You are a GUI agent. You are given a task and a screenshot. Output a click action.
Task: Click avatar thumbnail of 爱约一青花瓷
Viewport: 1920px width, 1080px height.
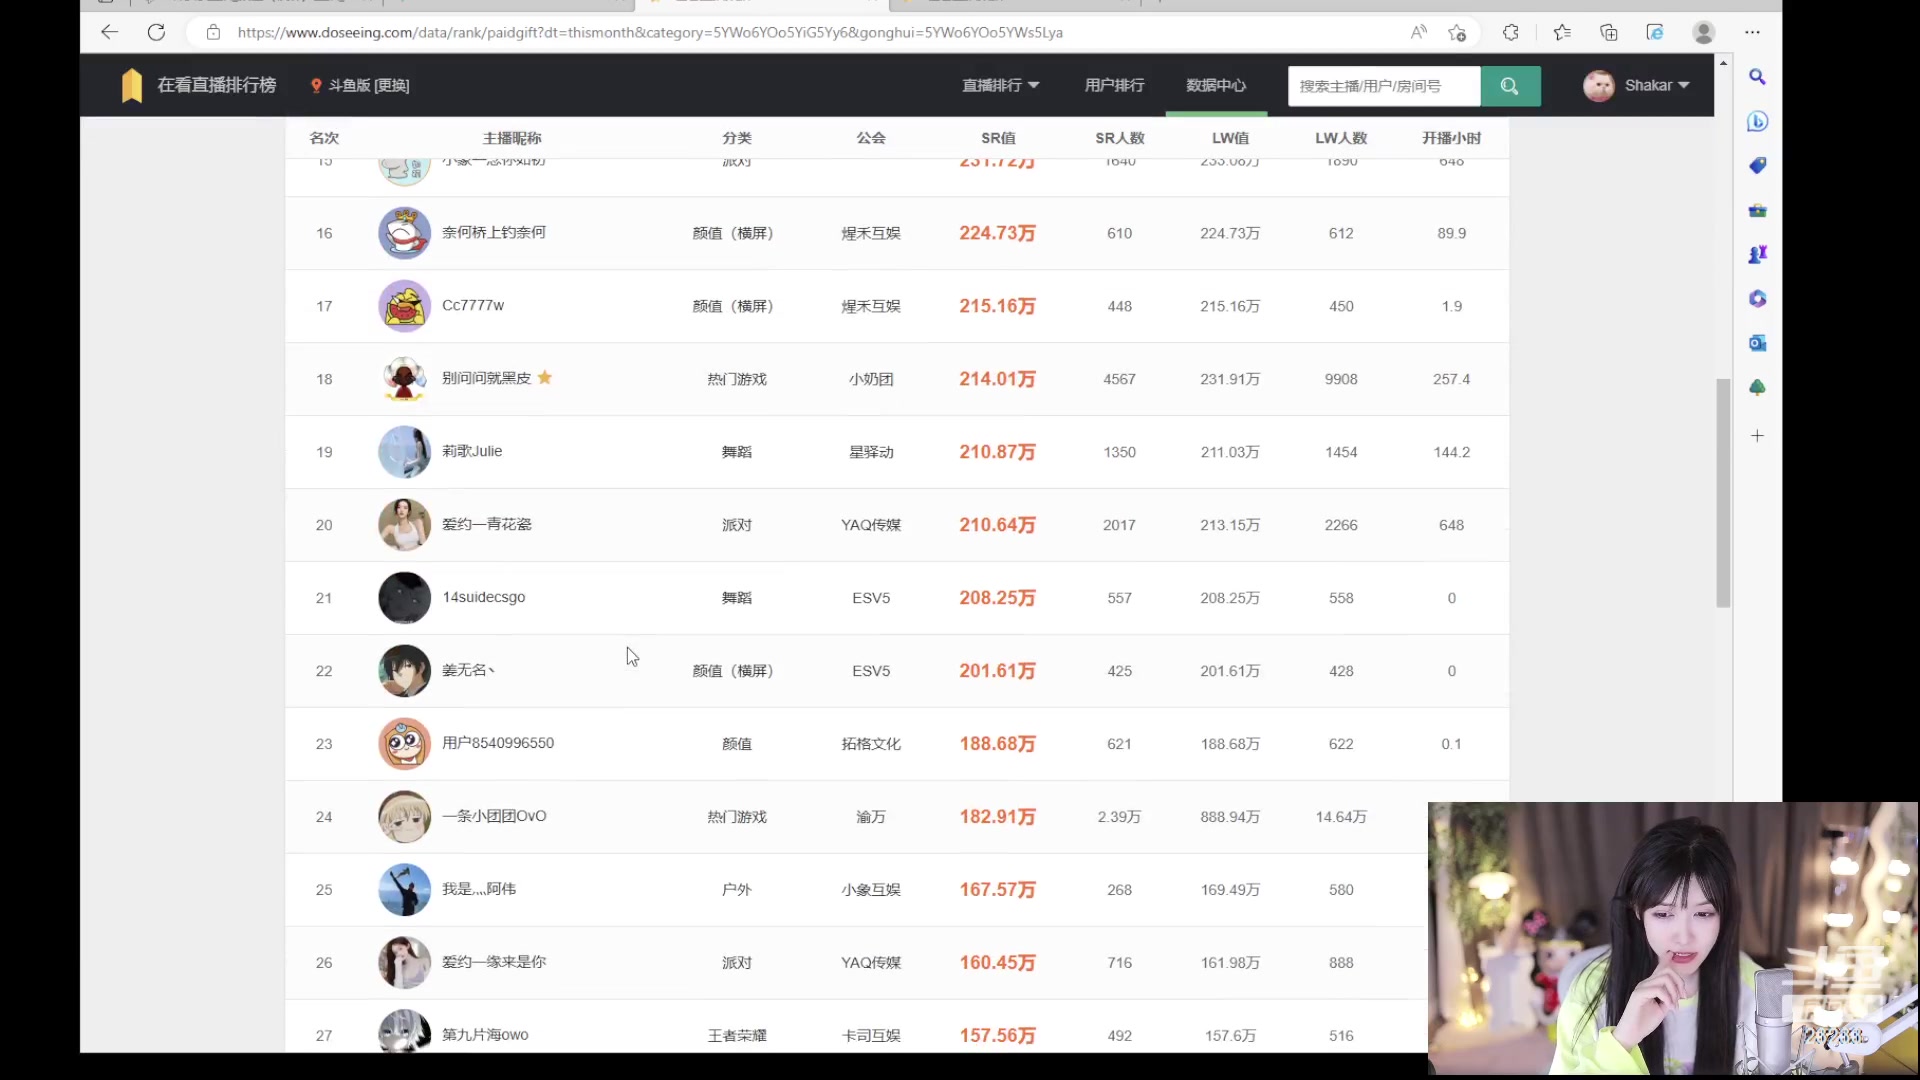click(x=404, y=525)
